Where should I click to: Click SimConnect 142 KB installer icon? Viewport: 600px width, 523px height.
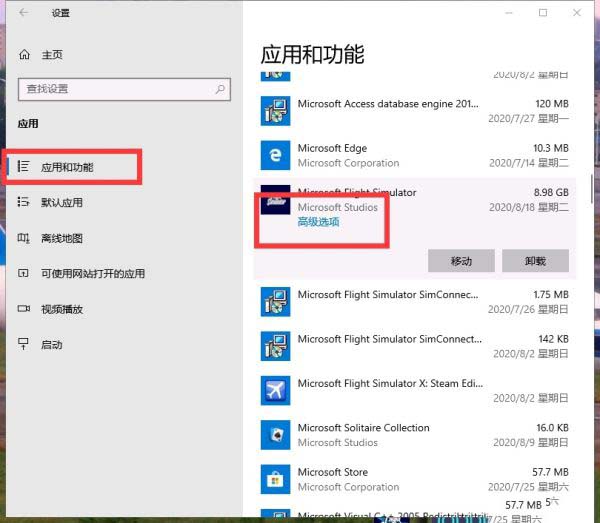[x=276, y=346]
